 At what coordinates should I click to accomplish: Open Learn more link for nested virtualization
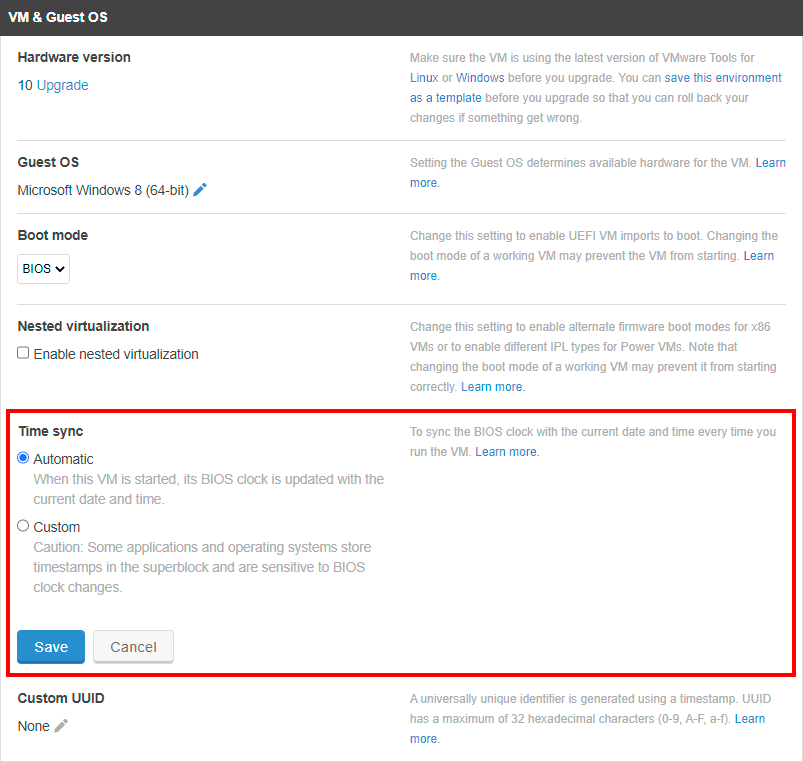point(493,387)
